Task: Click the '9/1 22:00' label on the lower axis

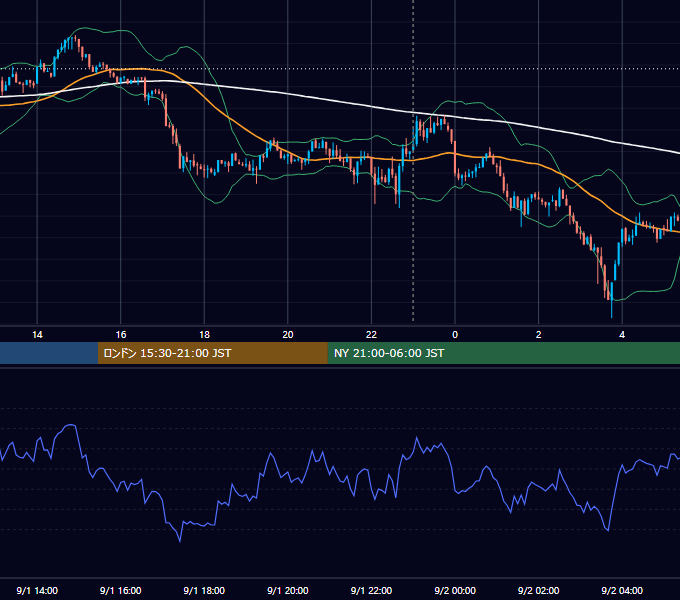Action: 371,590
